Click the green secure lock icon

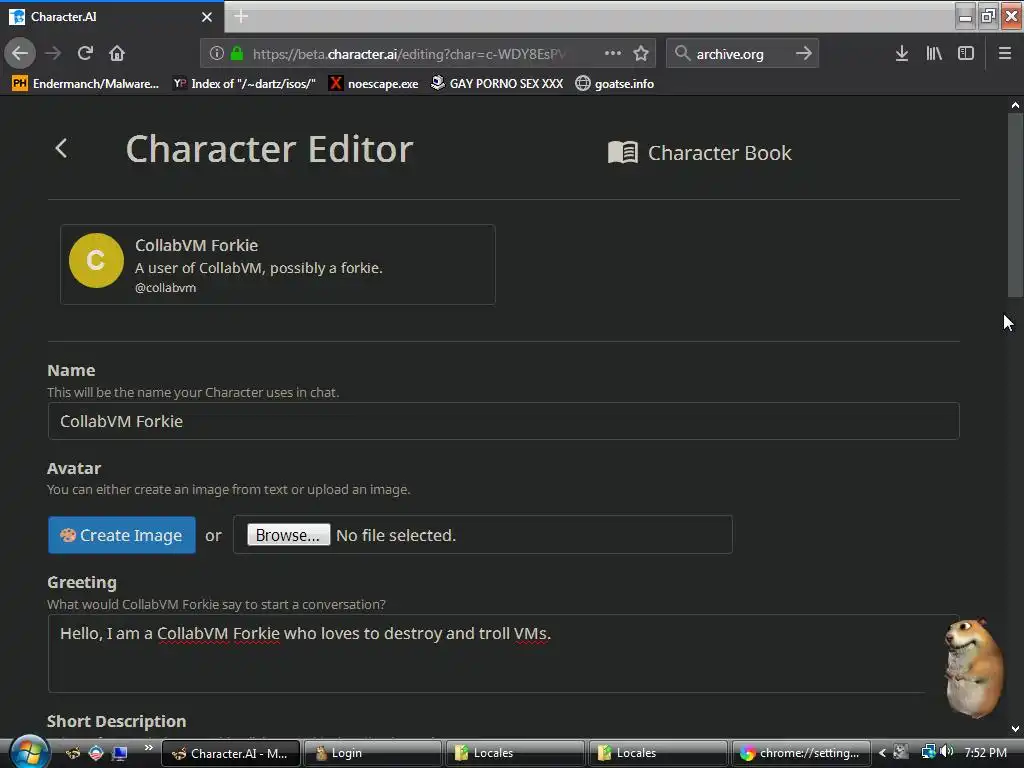[x=237, y=53]
